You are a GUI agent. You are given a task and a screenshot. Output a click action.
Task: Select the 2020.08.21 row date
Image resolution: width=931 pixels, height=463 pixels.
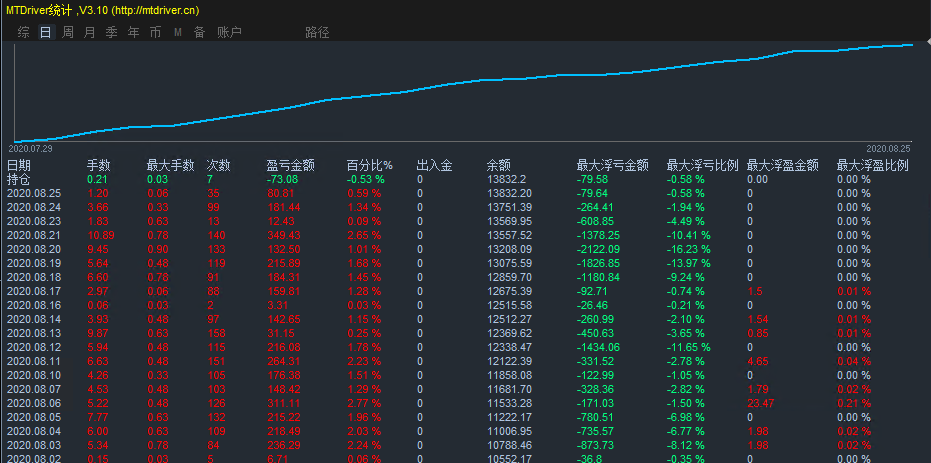tap(34, 235)
